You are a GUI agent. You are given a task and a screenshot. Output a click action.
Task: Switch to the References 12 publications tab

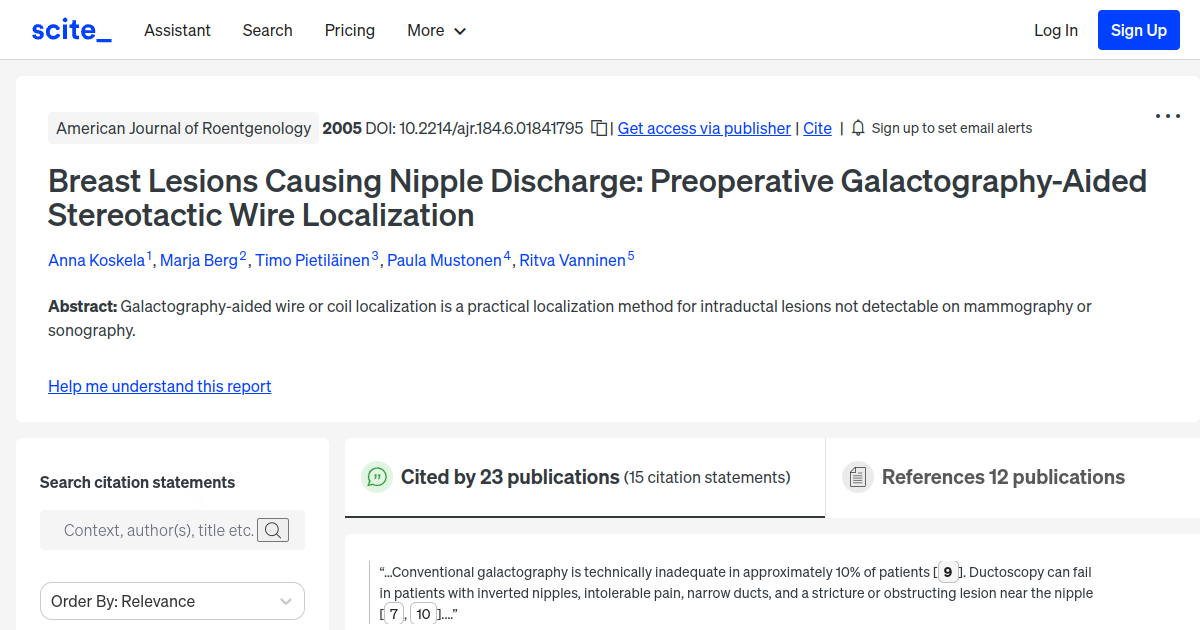pos(1003,477)
